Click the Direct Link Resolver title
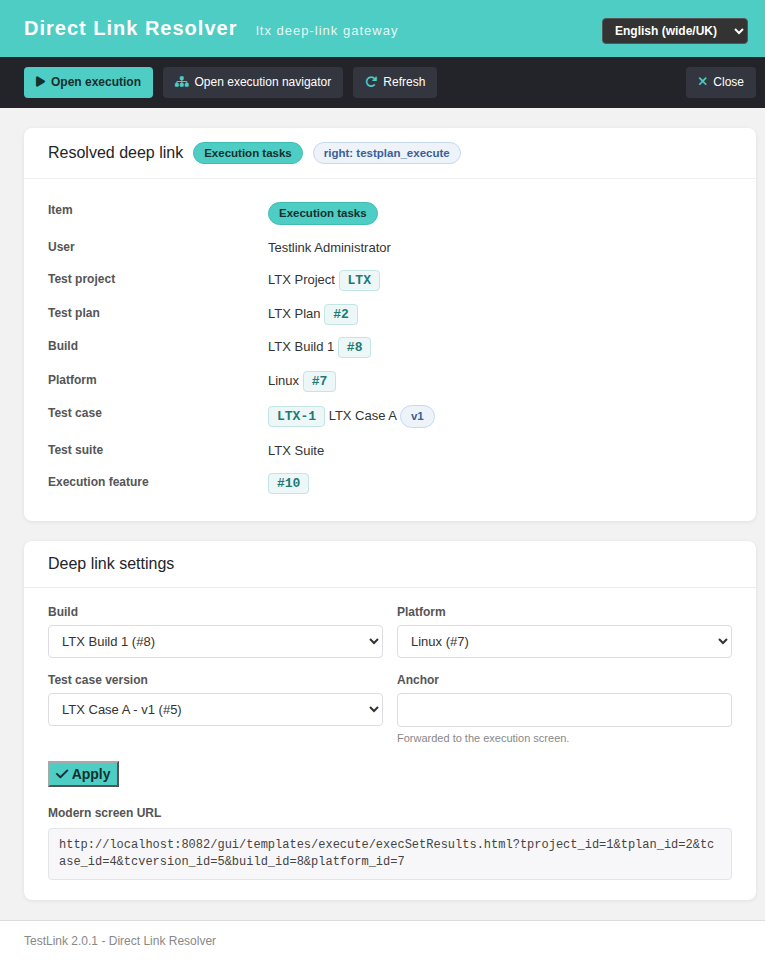This screenshot has height=963, width=765. click(130, 28)
